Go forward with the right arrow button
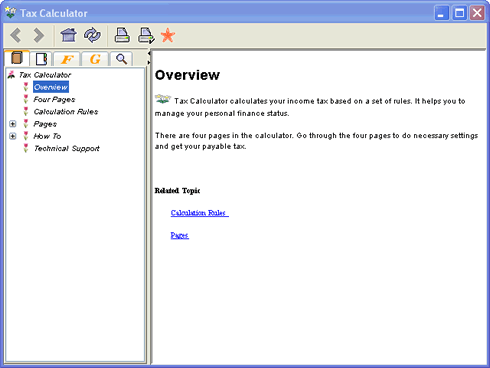This screenshot has width=490, height=368. pyautogui.click(x=39, y=35)
